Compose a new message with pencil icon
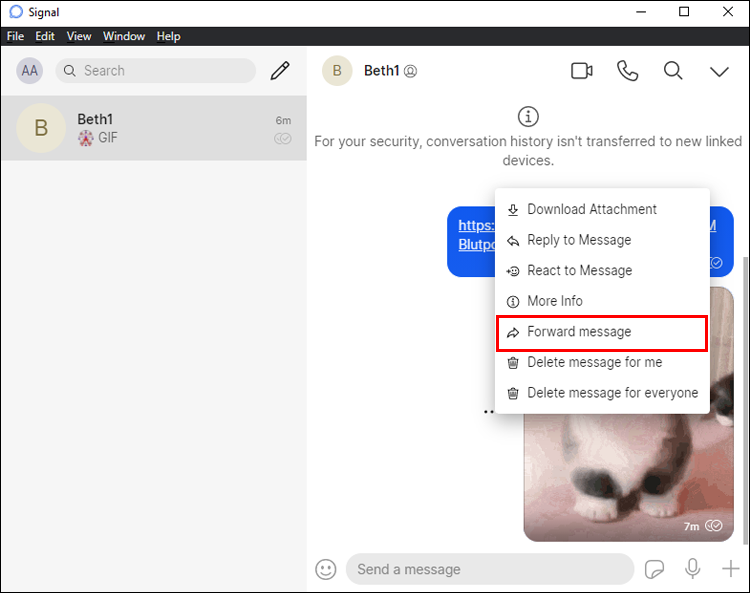750x593 pixels. [280, 71]
